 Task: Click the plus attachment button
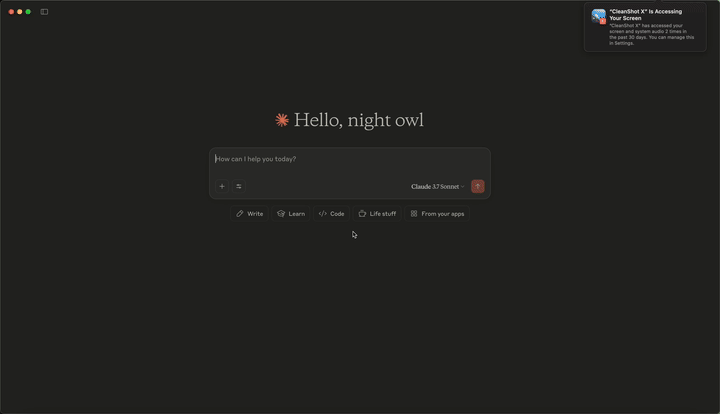222,186
